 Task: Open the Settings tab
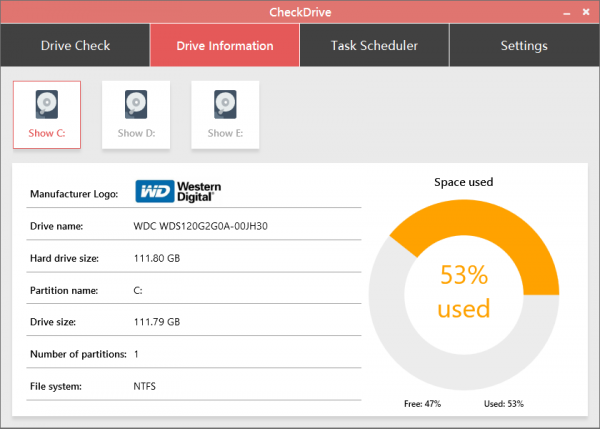[523, 46]
